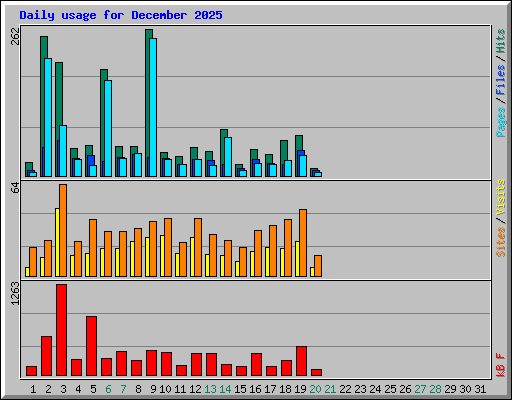
Task: Click the yellow Visits bar for day 3
Action: point(57,242)
